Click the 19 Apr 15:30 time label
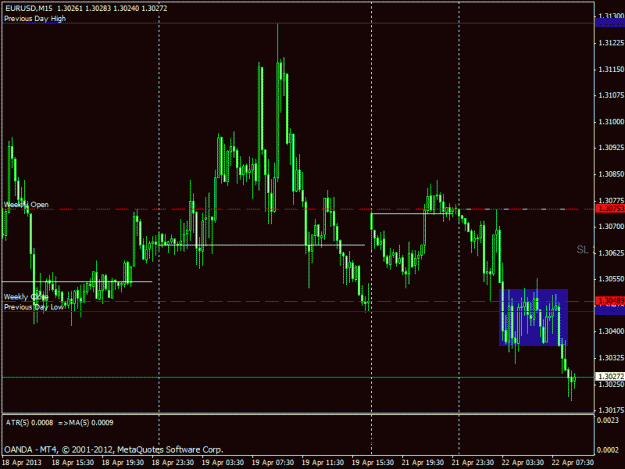The width and height of the screenshot is (625, 469). tap(373, 463)
